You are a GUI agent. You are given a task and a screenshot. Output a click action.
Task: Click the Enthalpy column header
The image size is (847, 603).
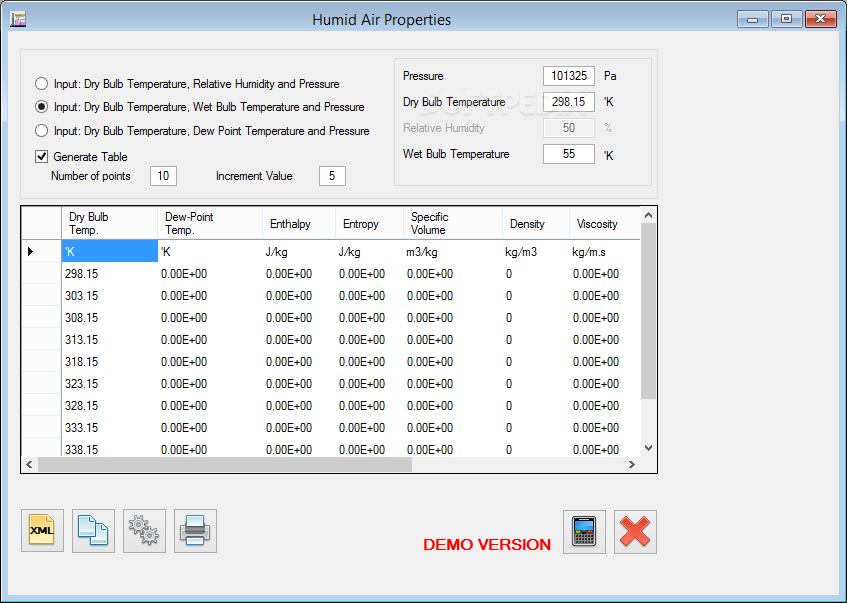[x=299, y=223]
